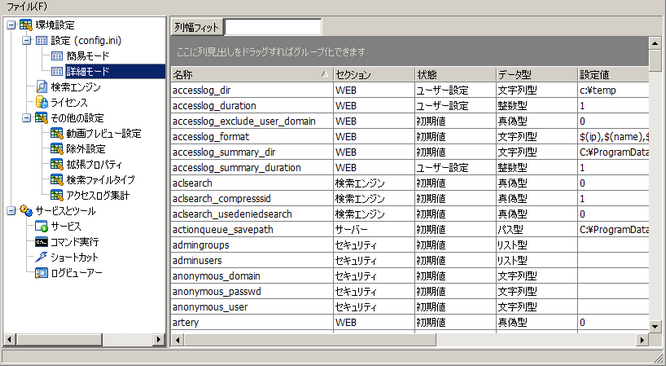The height and width of the screenshot is (366, 666).
Task: Collapse the その他の設定 node
Action: pos(27,118)
